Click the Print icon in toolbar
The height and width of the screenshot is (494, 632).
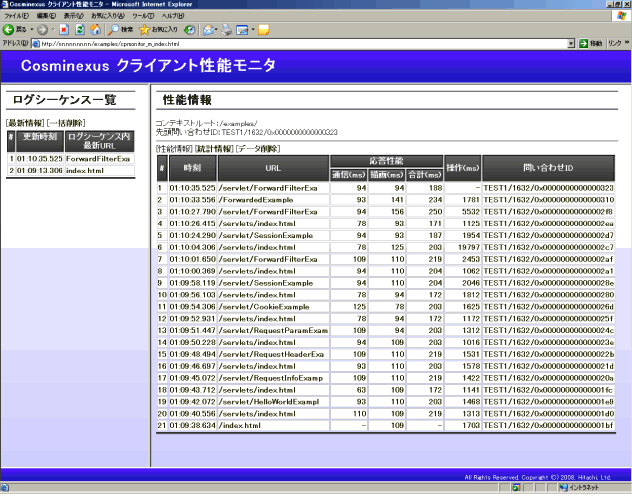pyautogui.click(x=227, y=30)
